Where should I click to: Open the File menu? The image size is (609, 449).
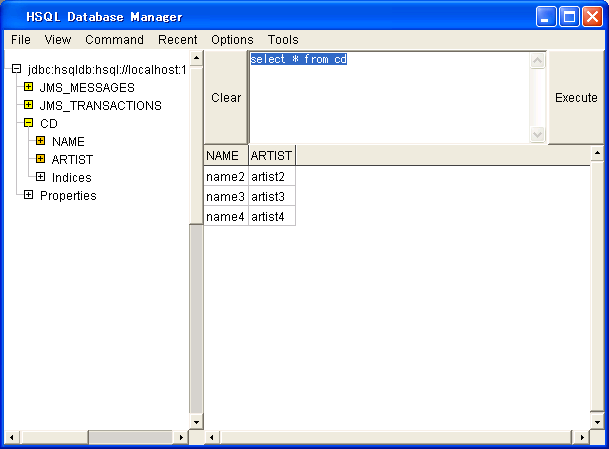pyautogui.click(x=21, y=40)
